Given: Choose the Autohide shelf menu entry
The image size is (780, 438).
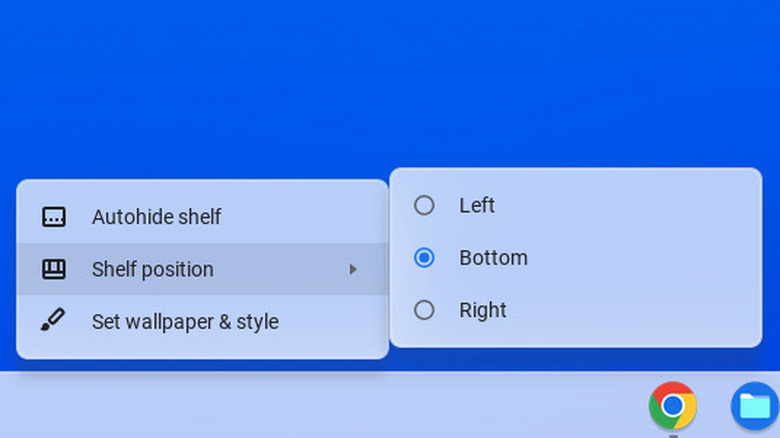Looking at the screenshot, I should [x=157, y=217].
